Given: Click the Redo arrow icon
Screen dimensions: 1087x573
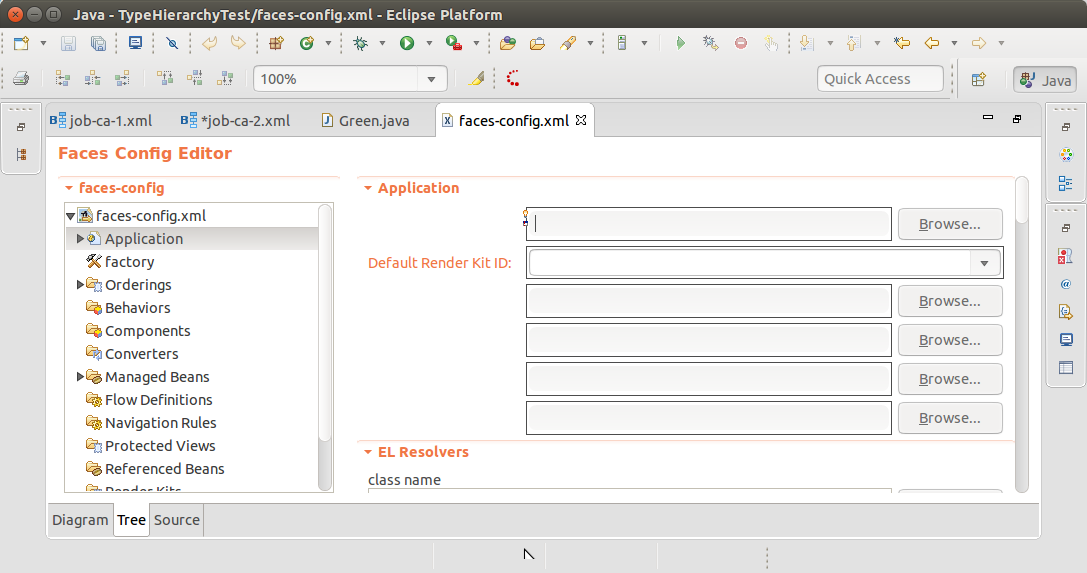Looking at the screenshot, I should 238,43.
